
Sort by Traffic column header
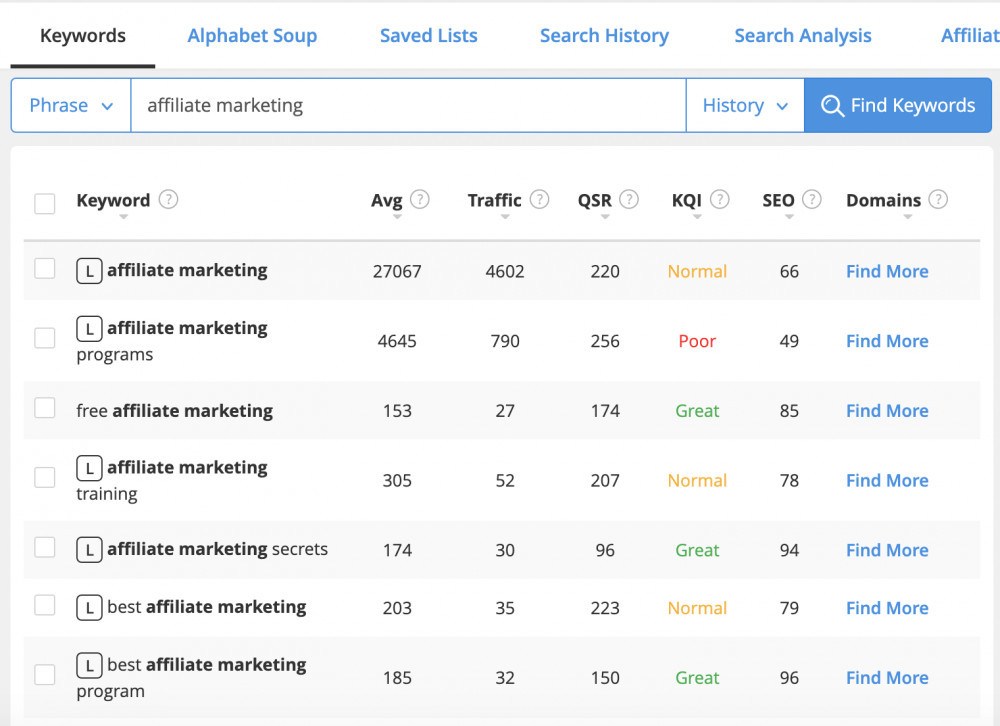494,200
